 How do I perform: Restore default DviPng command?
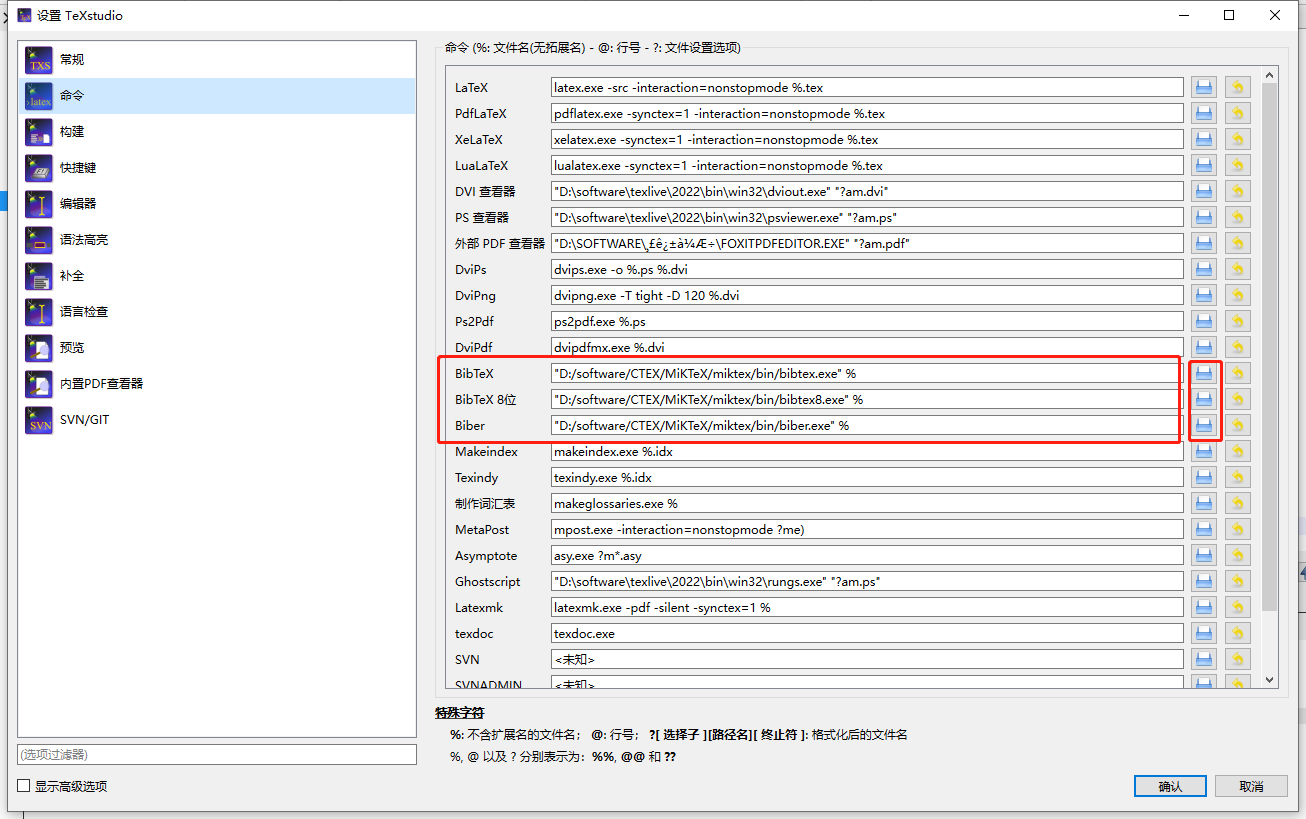pos(1237,294)
